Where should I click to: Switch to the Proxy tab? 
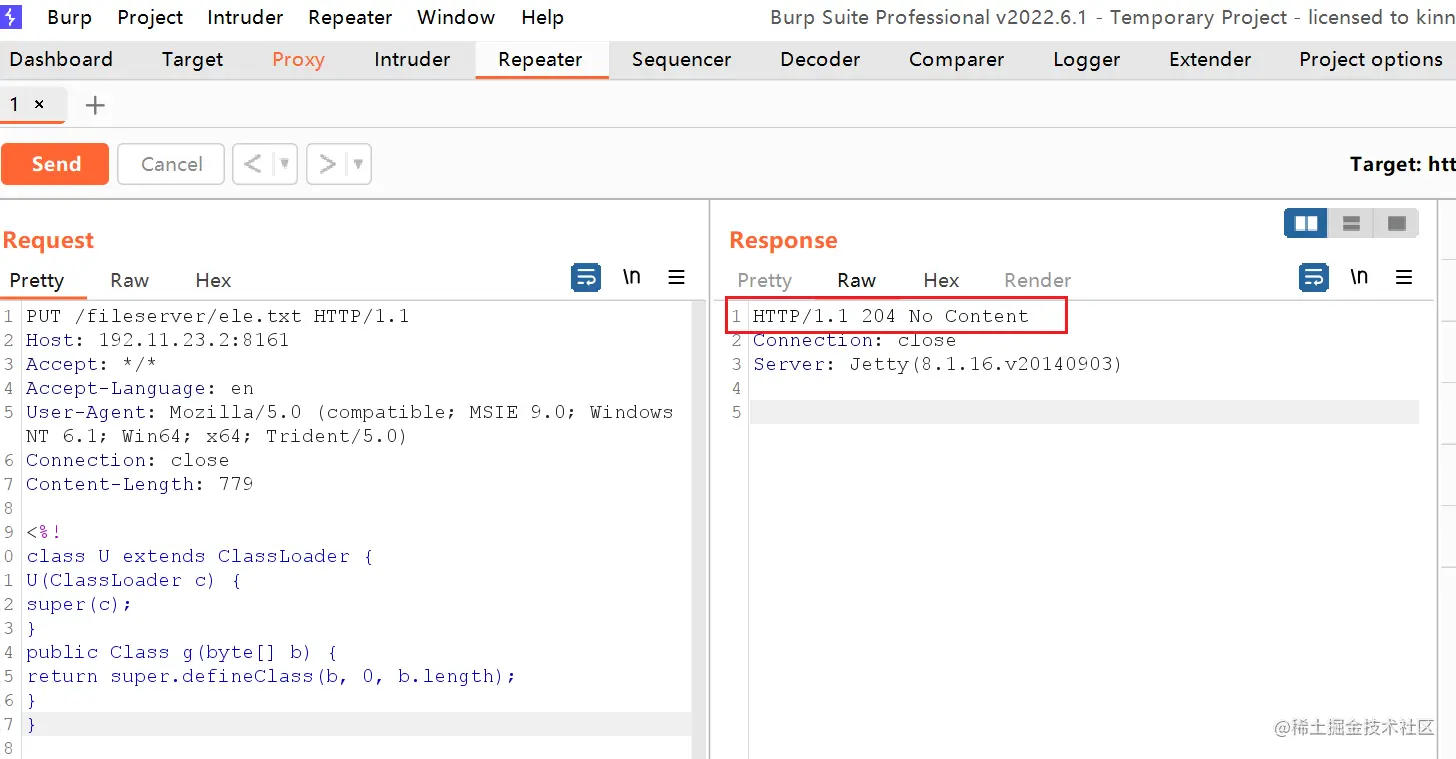(298, 59)
